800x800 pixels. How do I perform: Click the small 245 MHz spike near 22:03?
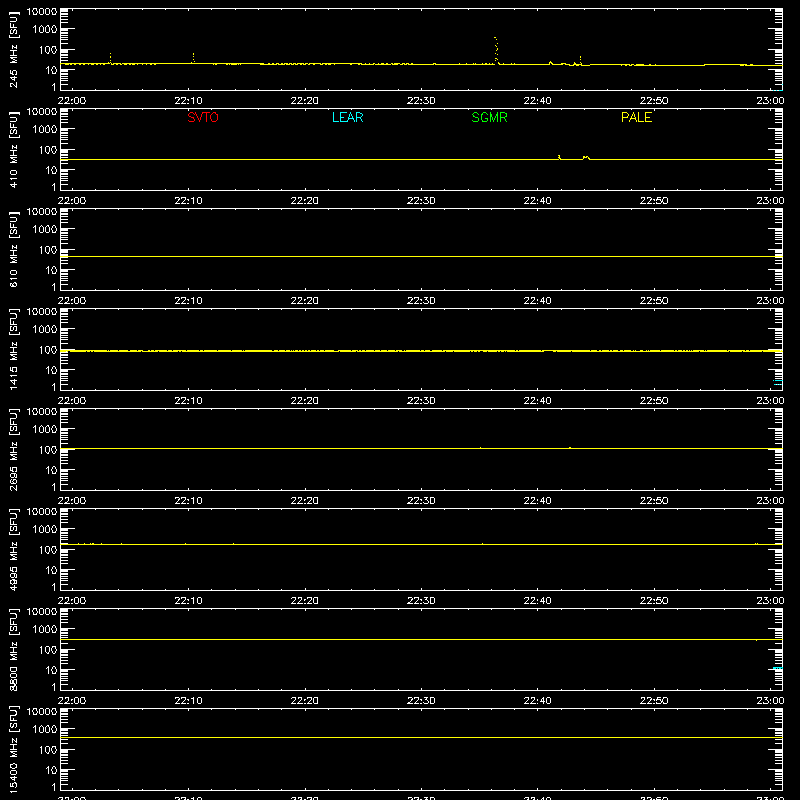point(110,58)
